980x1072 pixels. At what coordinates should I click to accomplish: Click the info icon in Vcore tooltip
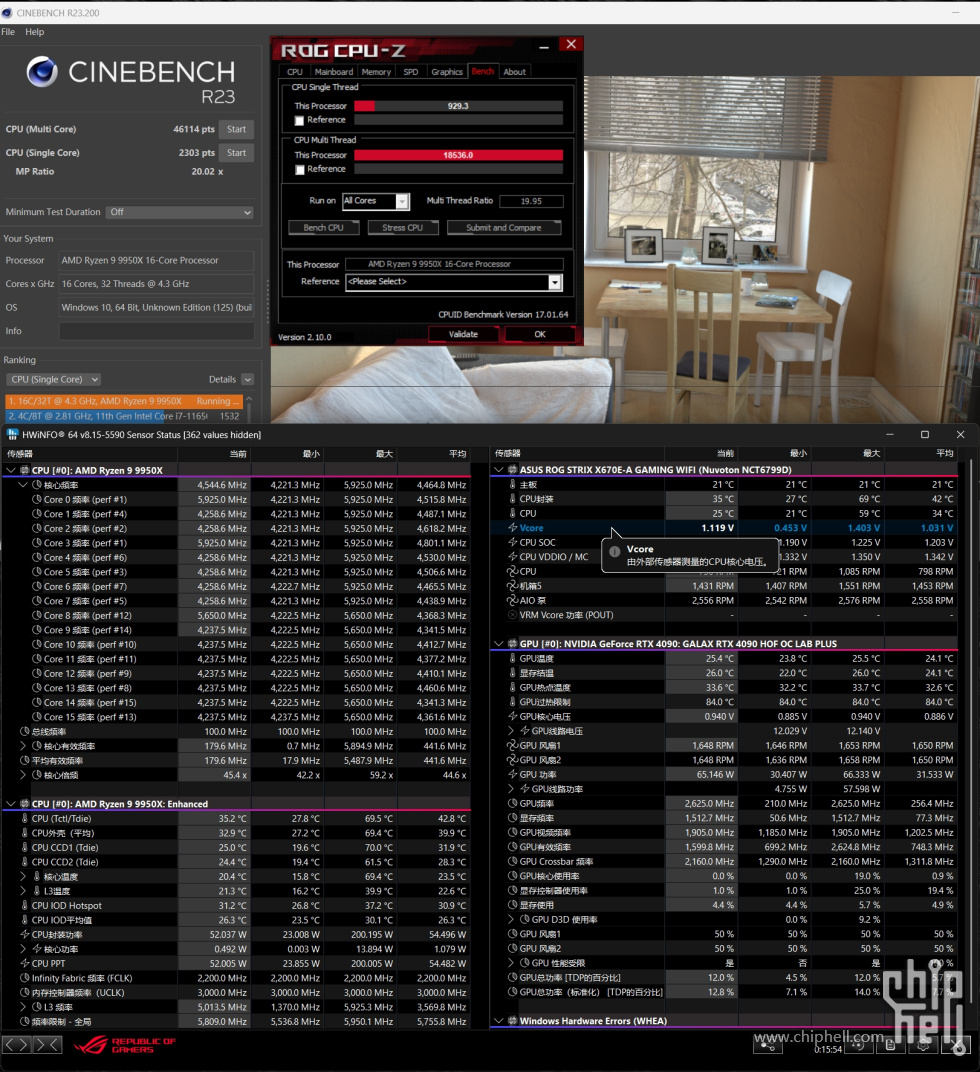[x=615, y=551]
